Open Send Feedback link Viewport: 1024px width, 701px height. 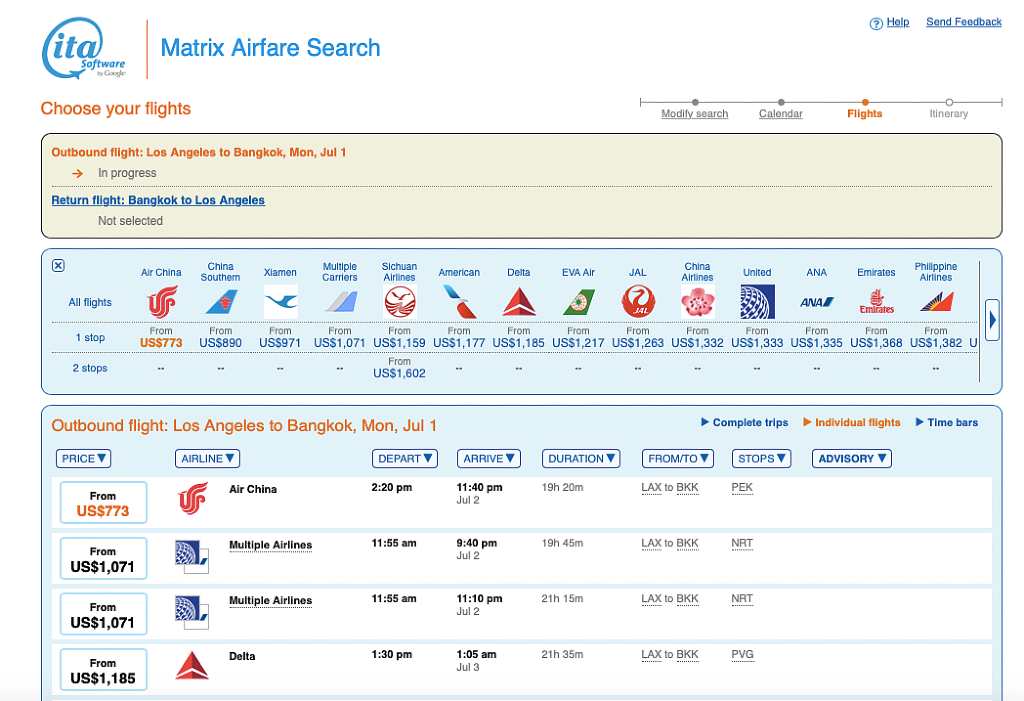pyautogui.click(x=964, y=22)
